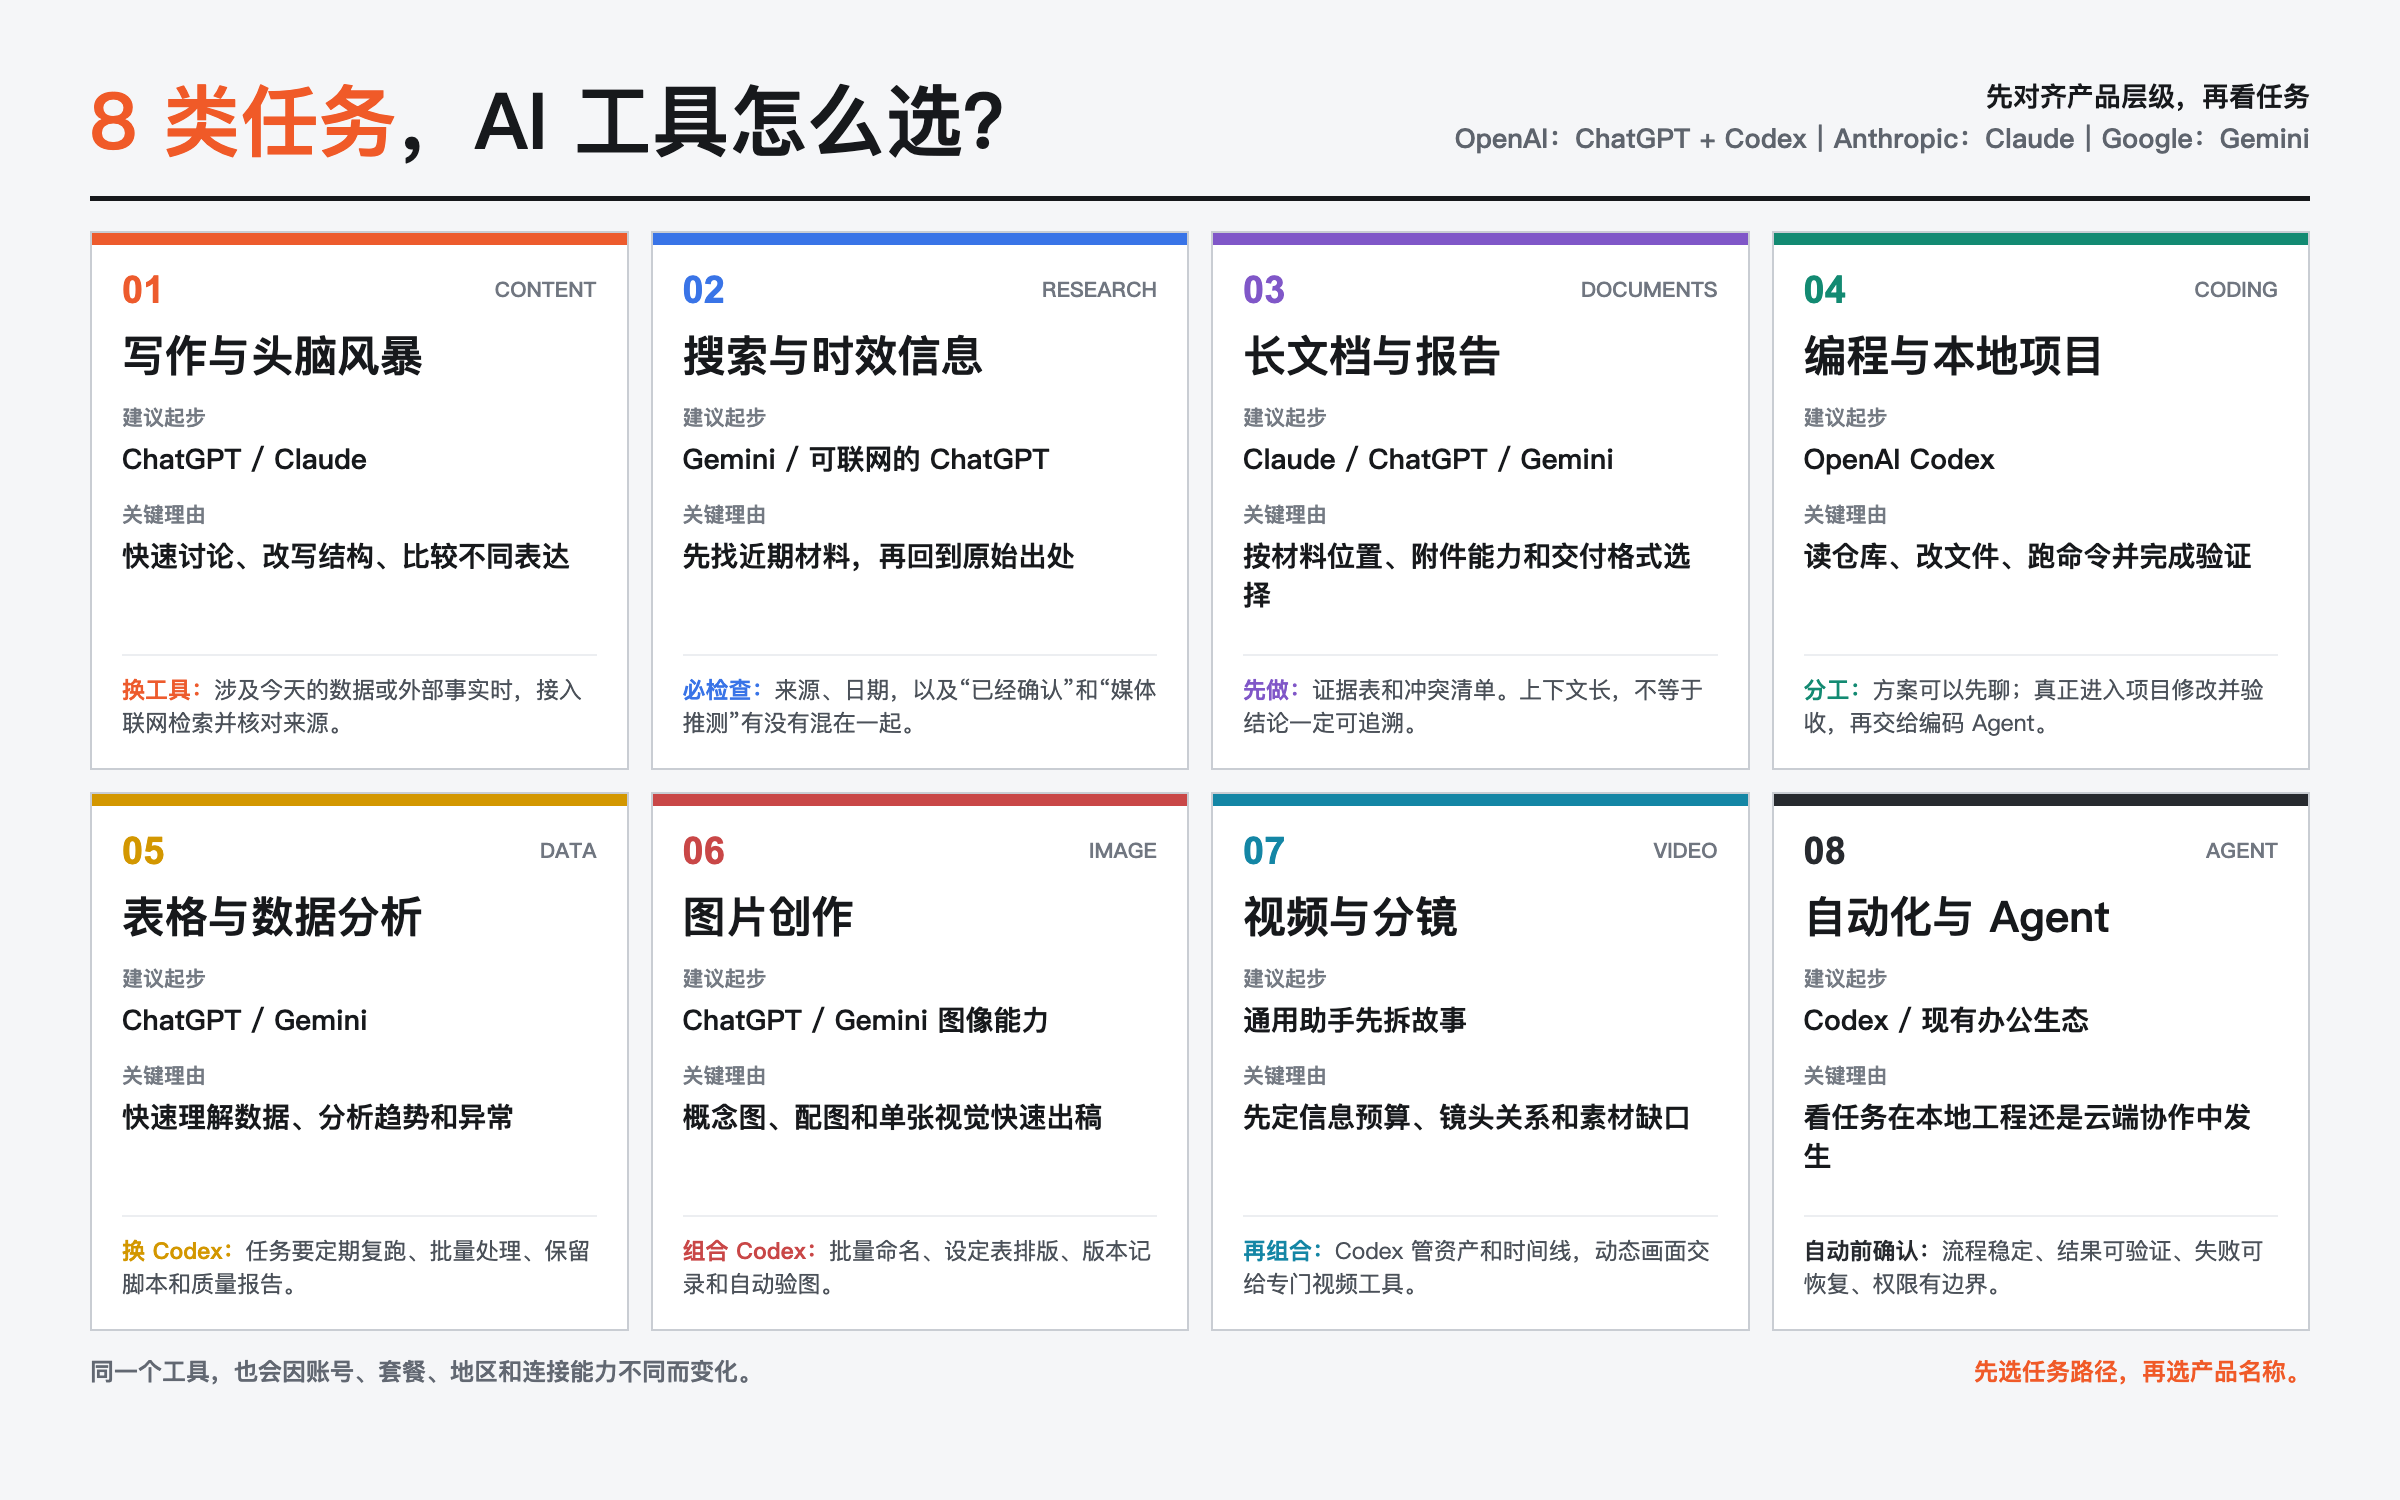Click '先找近期材料，再回到原始出处'
Image resolution: width=2400 pixels, height=1500 pixels.
point(879,556)
